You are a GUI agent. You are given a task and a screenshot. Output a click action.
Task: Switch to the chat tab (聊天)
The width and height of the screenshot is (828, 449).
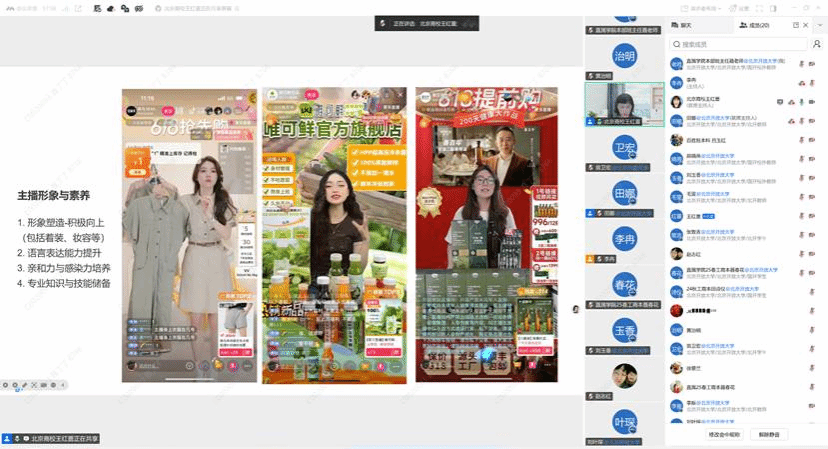682,25
